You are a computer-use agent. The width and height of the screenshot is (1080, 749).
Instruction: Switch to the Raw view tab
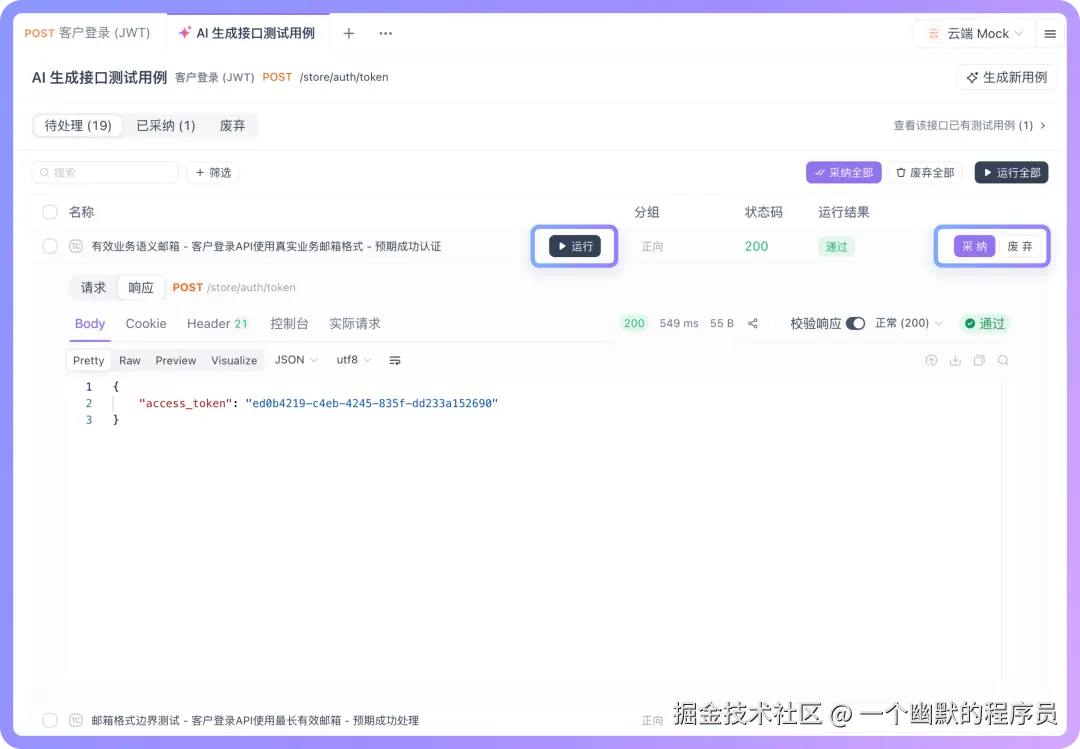(x=131, y=360)
